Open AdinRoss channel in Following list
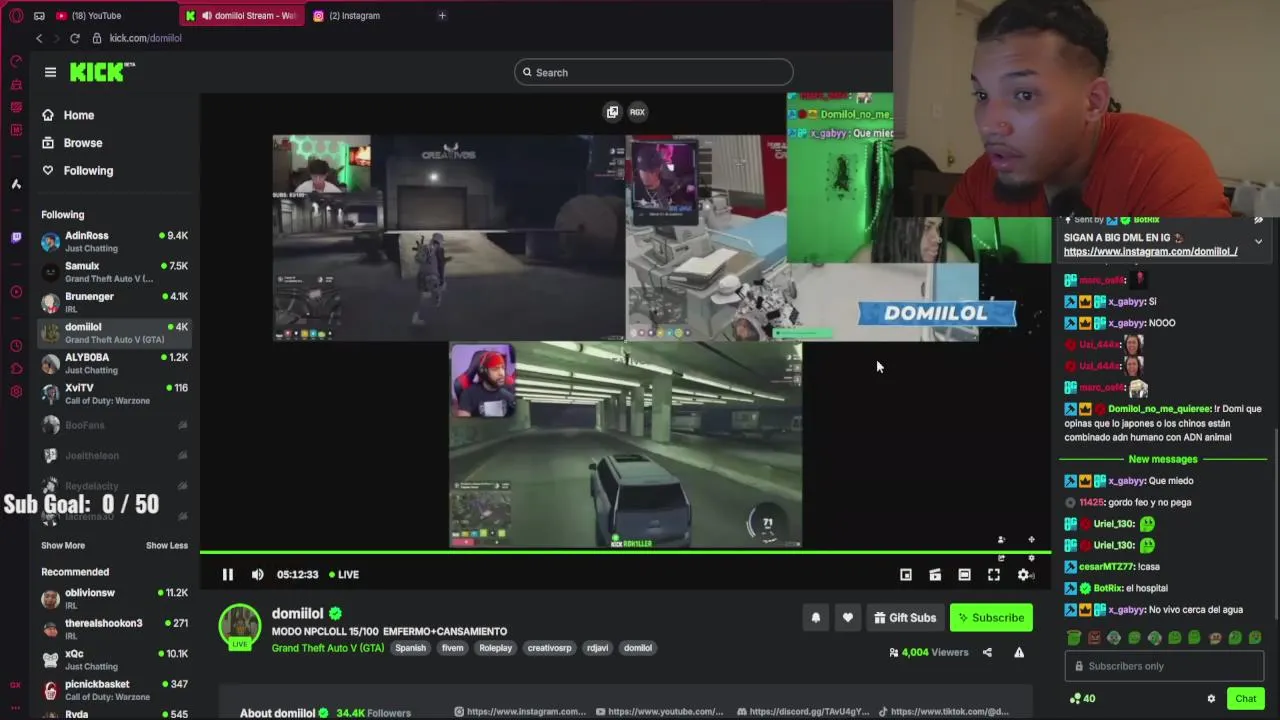 [114, 241]
